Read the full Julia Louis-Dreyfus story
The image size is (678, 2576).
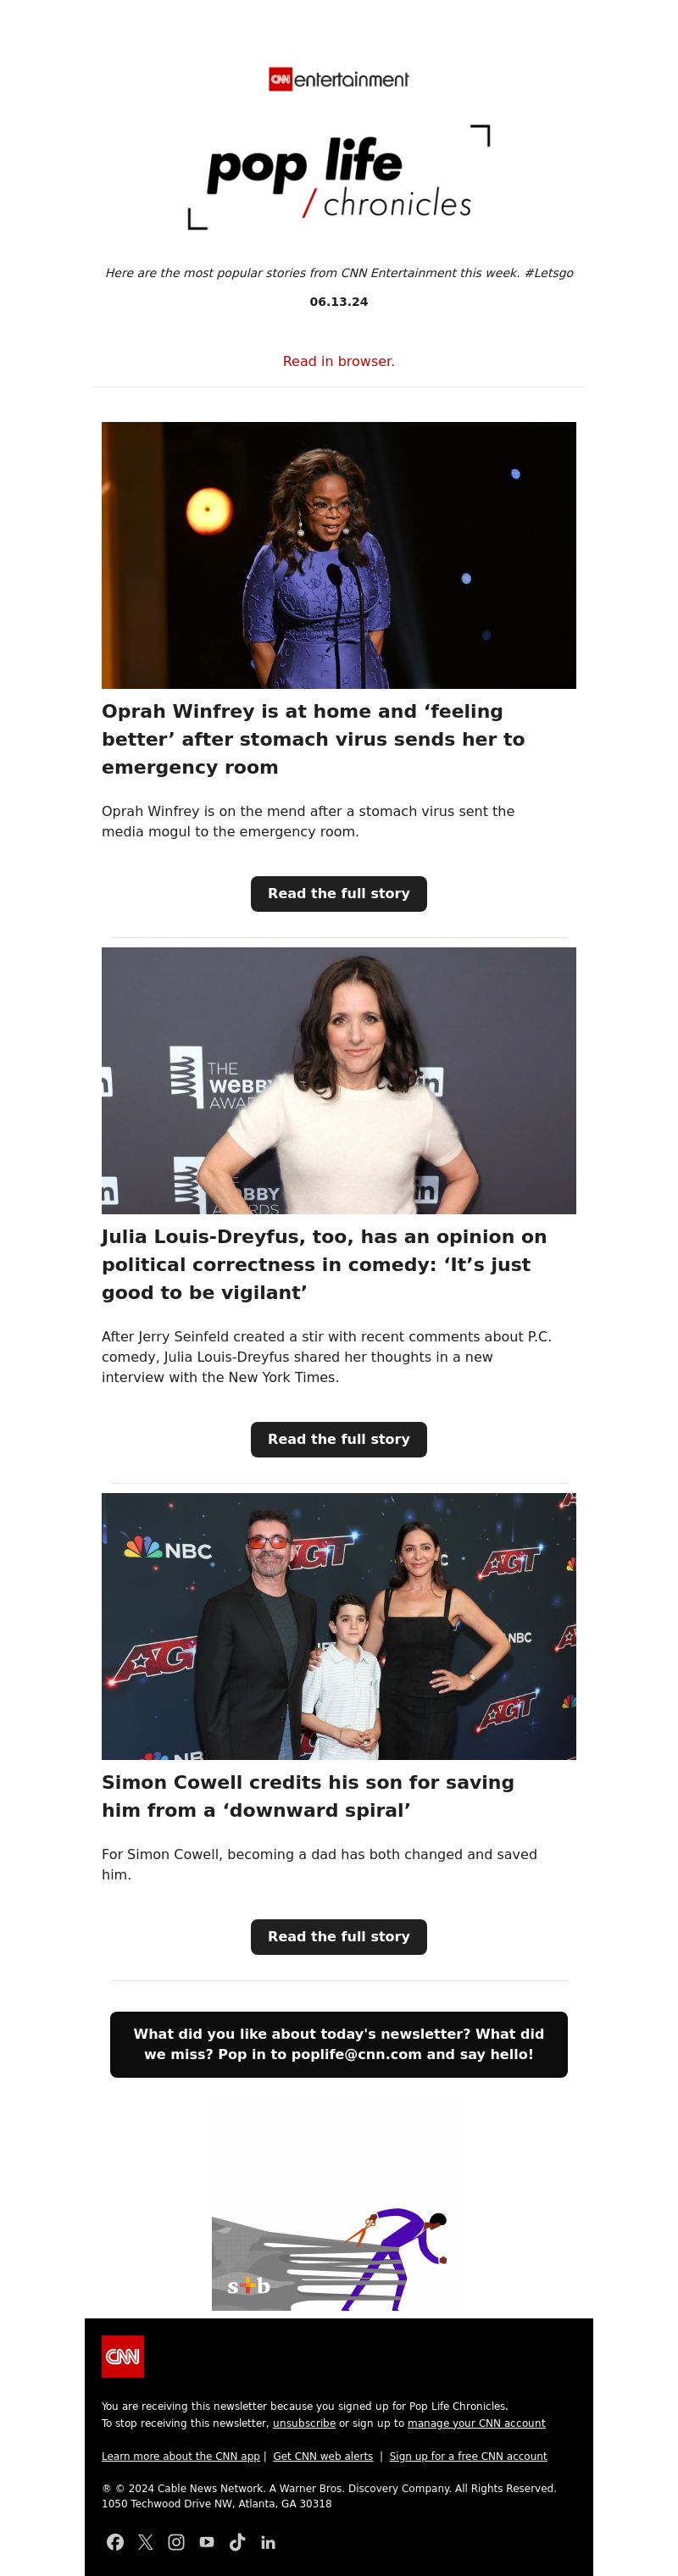pos(339,1439)
